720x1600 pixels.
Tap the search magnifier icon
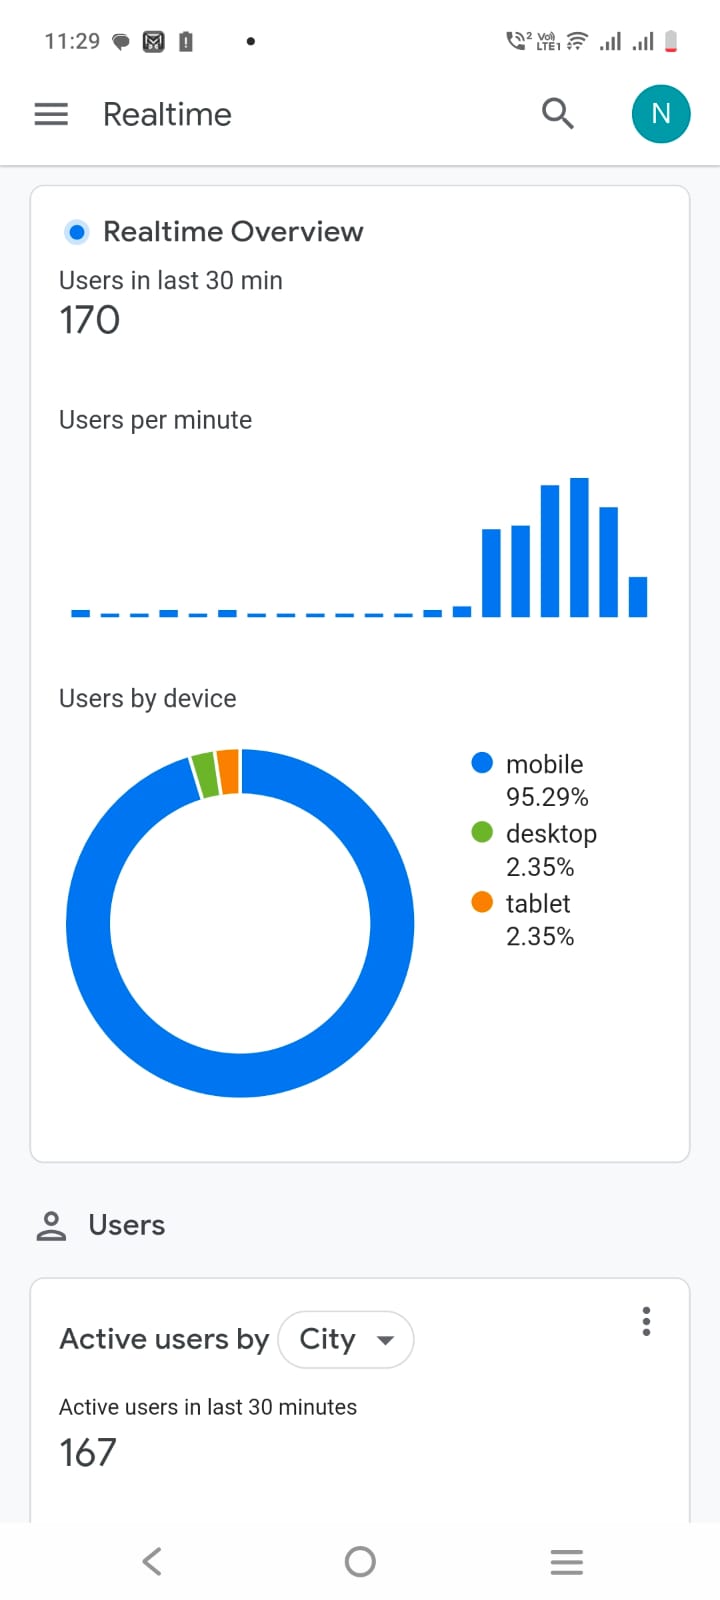(x=557, y=114)
